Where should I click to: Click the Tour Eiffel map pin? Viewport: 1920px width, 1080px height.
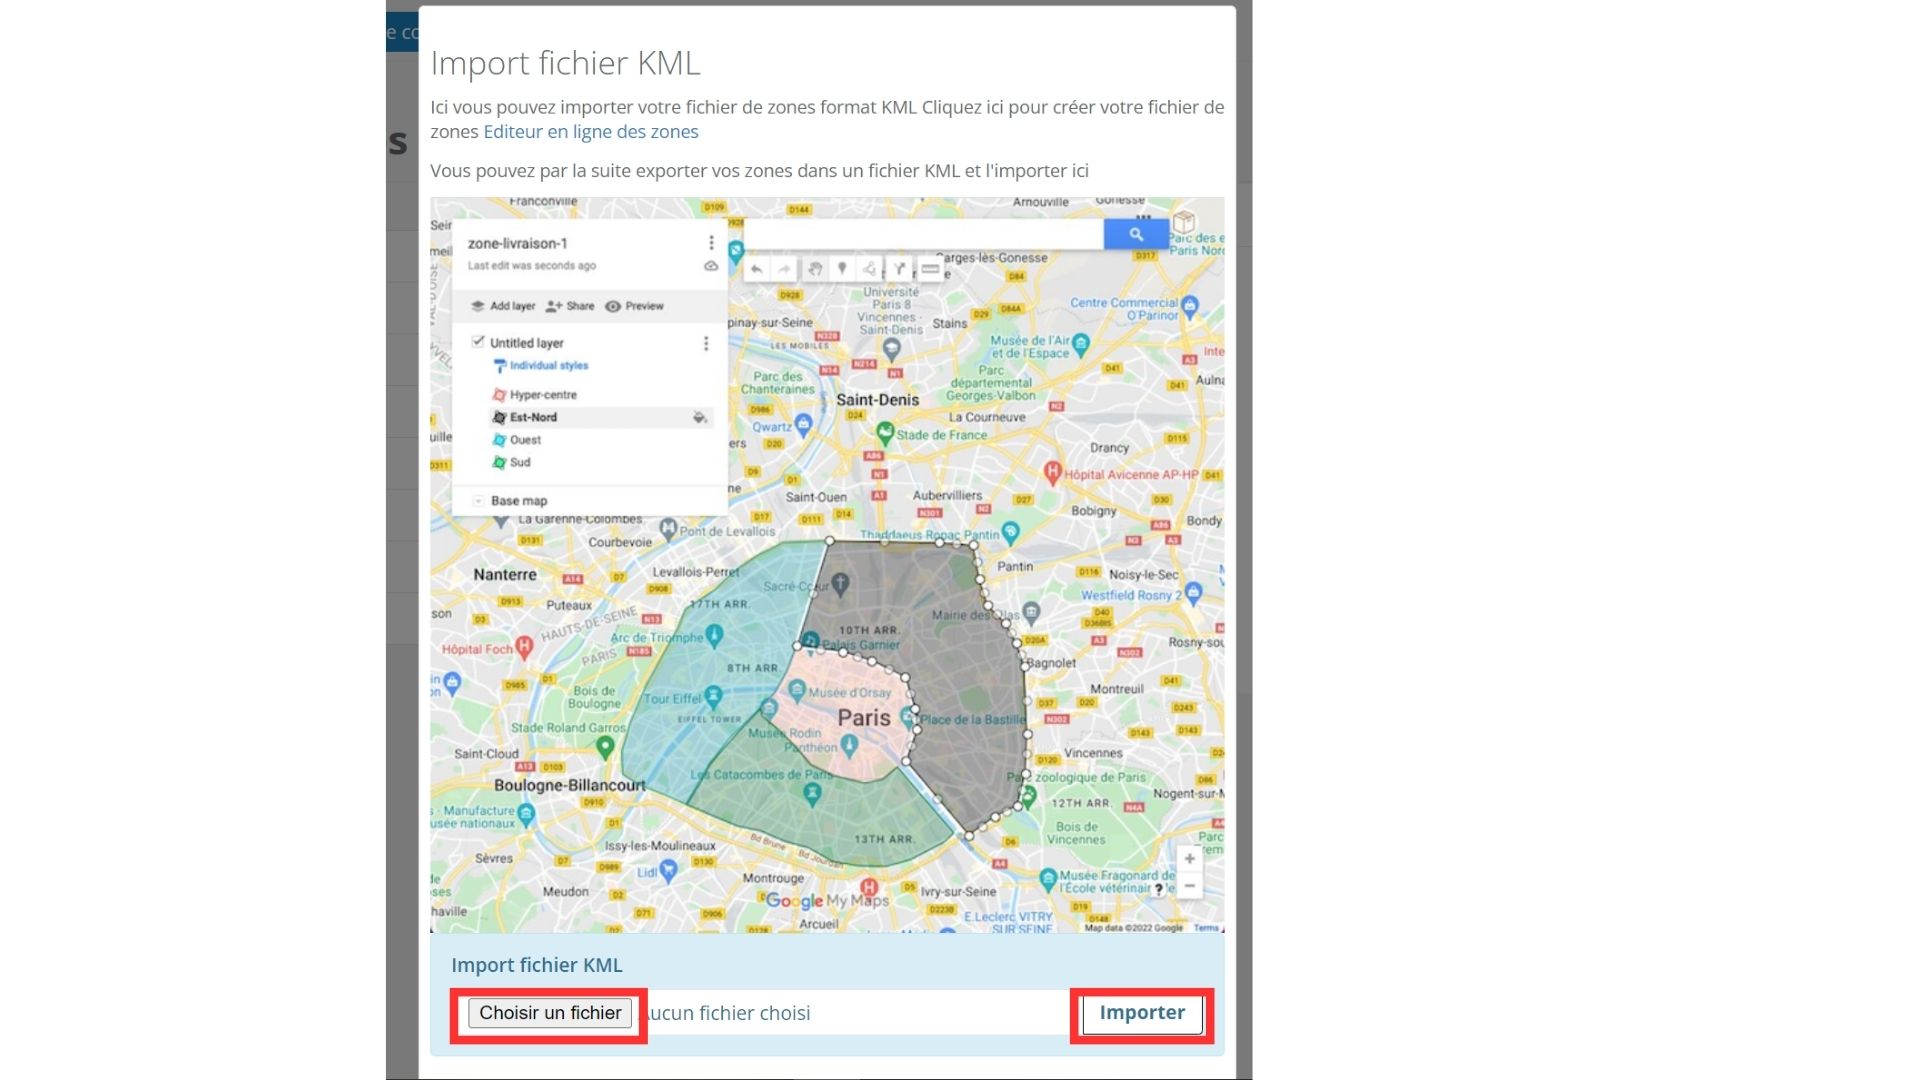tap(713, 696)
